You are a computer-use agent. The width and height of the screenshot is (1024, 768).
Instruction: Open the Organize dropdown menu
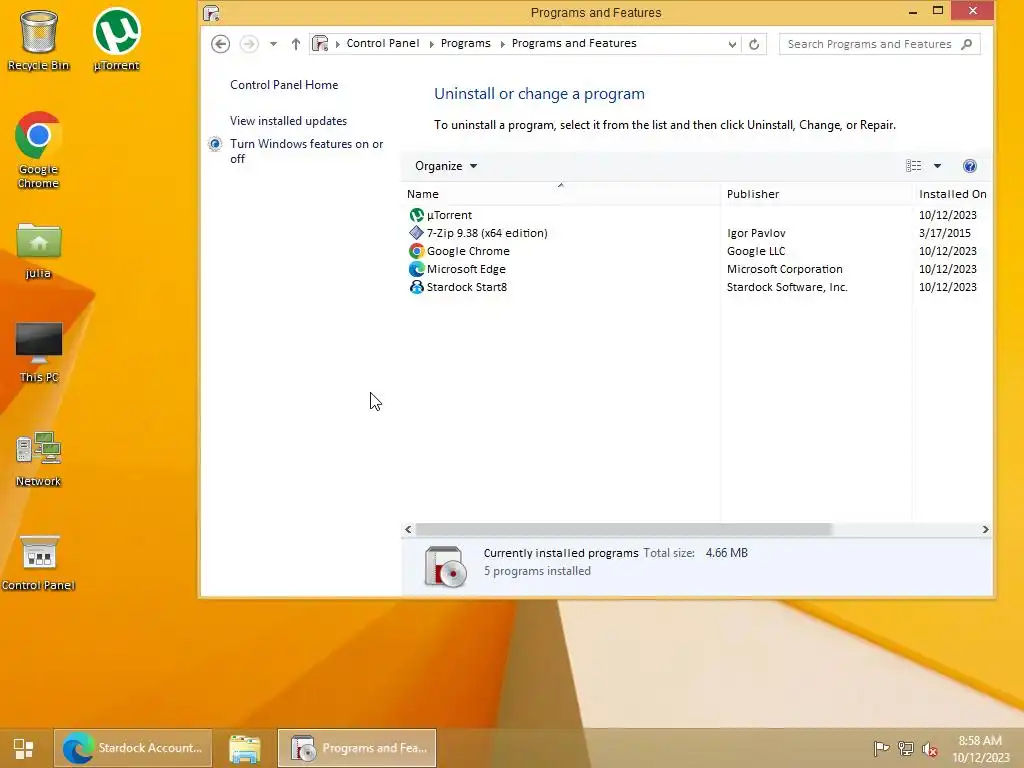click(445, 166)
